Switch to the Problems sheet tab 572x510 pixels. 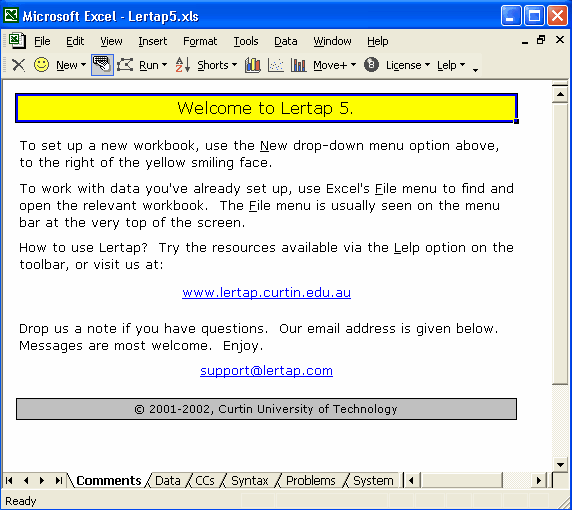pos(310,480)
